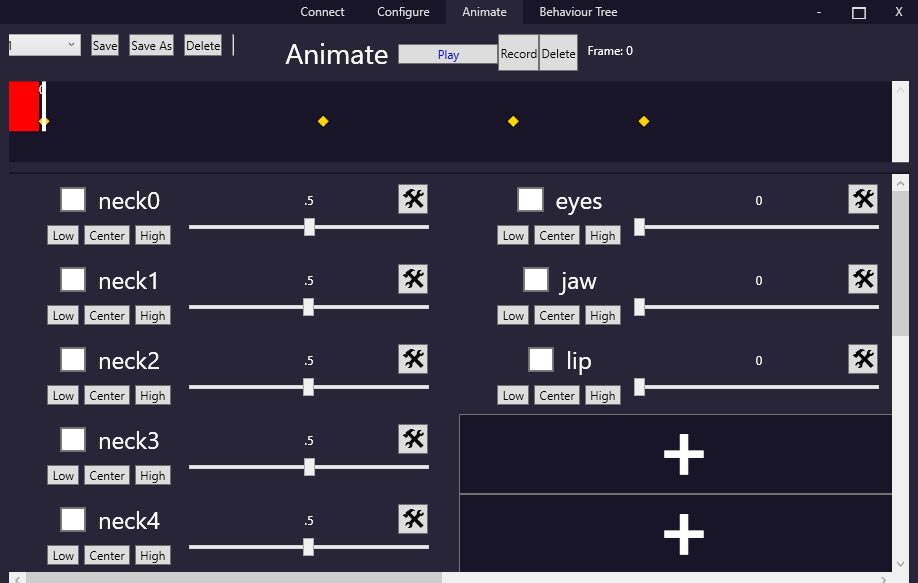Set neck0 to Low

point(63,235)
